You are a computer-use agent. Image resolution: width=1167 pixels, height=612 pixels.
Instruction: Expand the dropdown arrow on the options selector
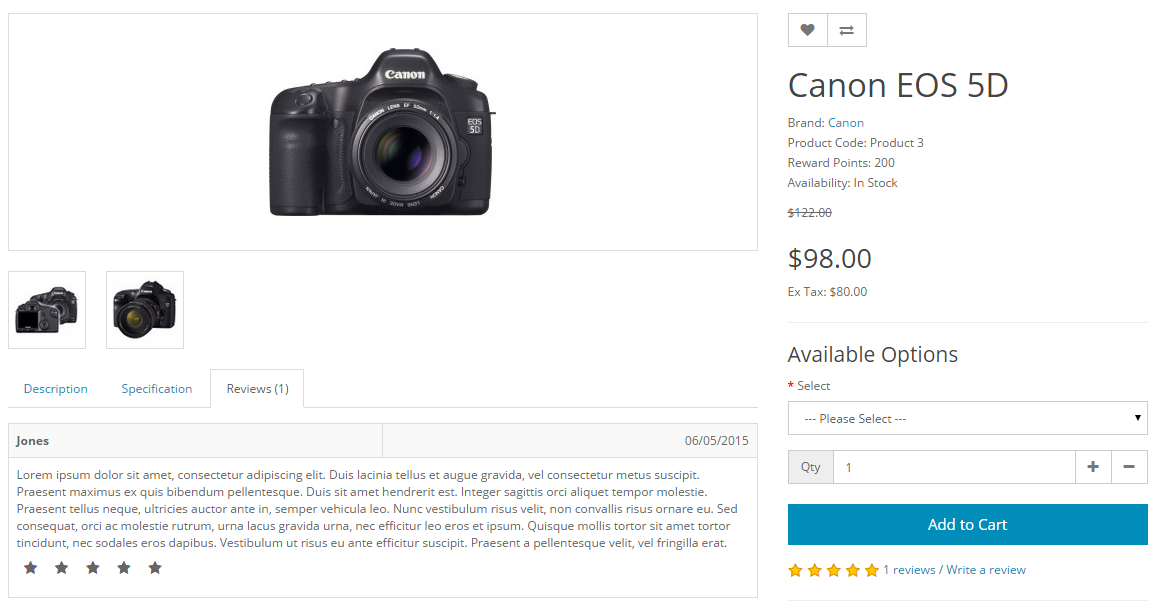(x=1137, y=418)
